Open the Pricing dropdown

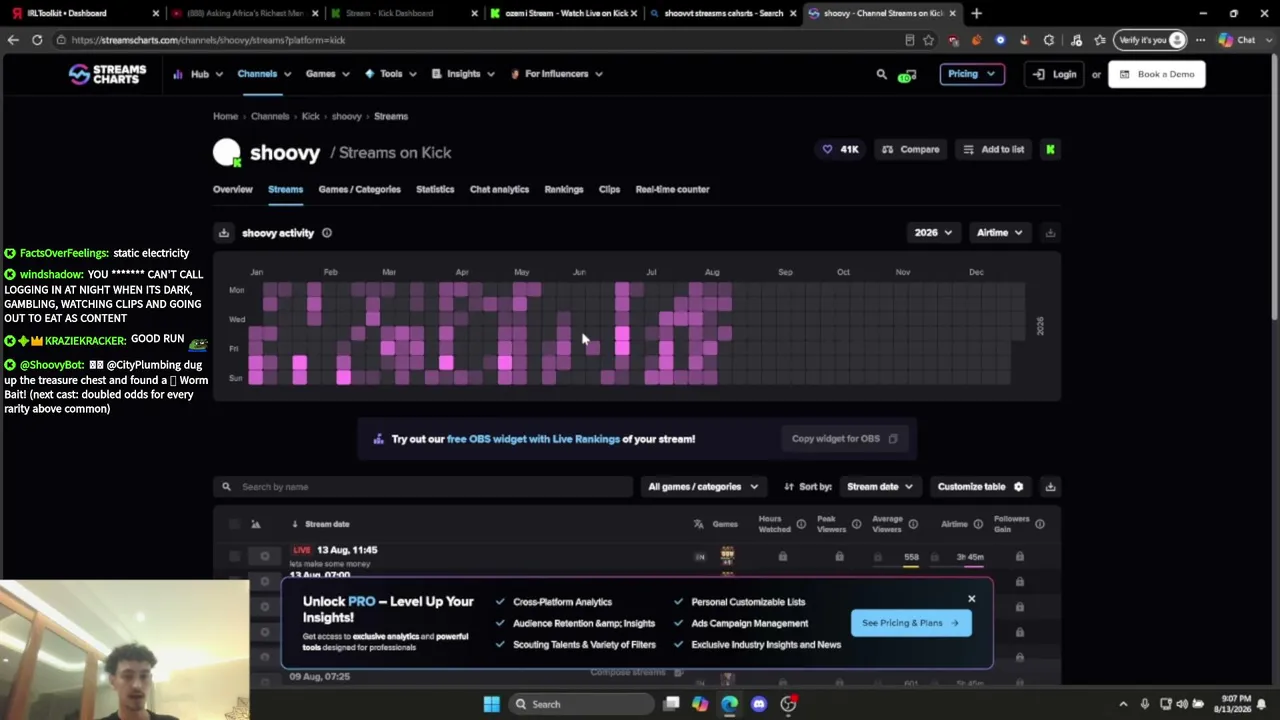(x=972, y=74)
